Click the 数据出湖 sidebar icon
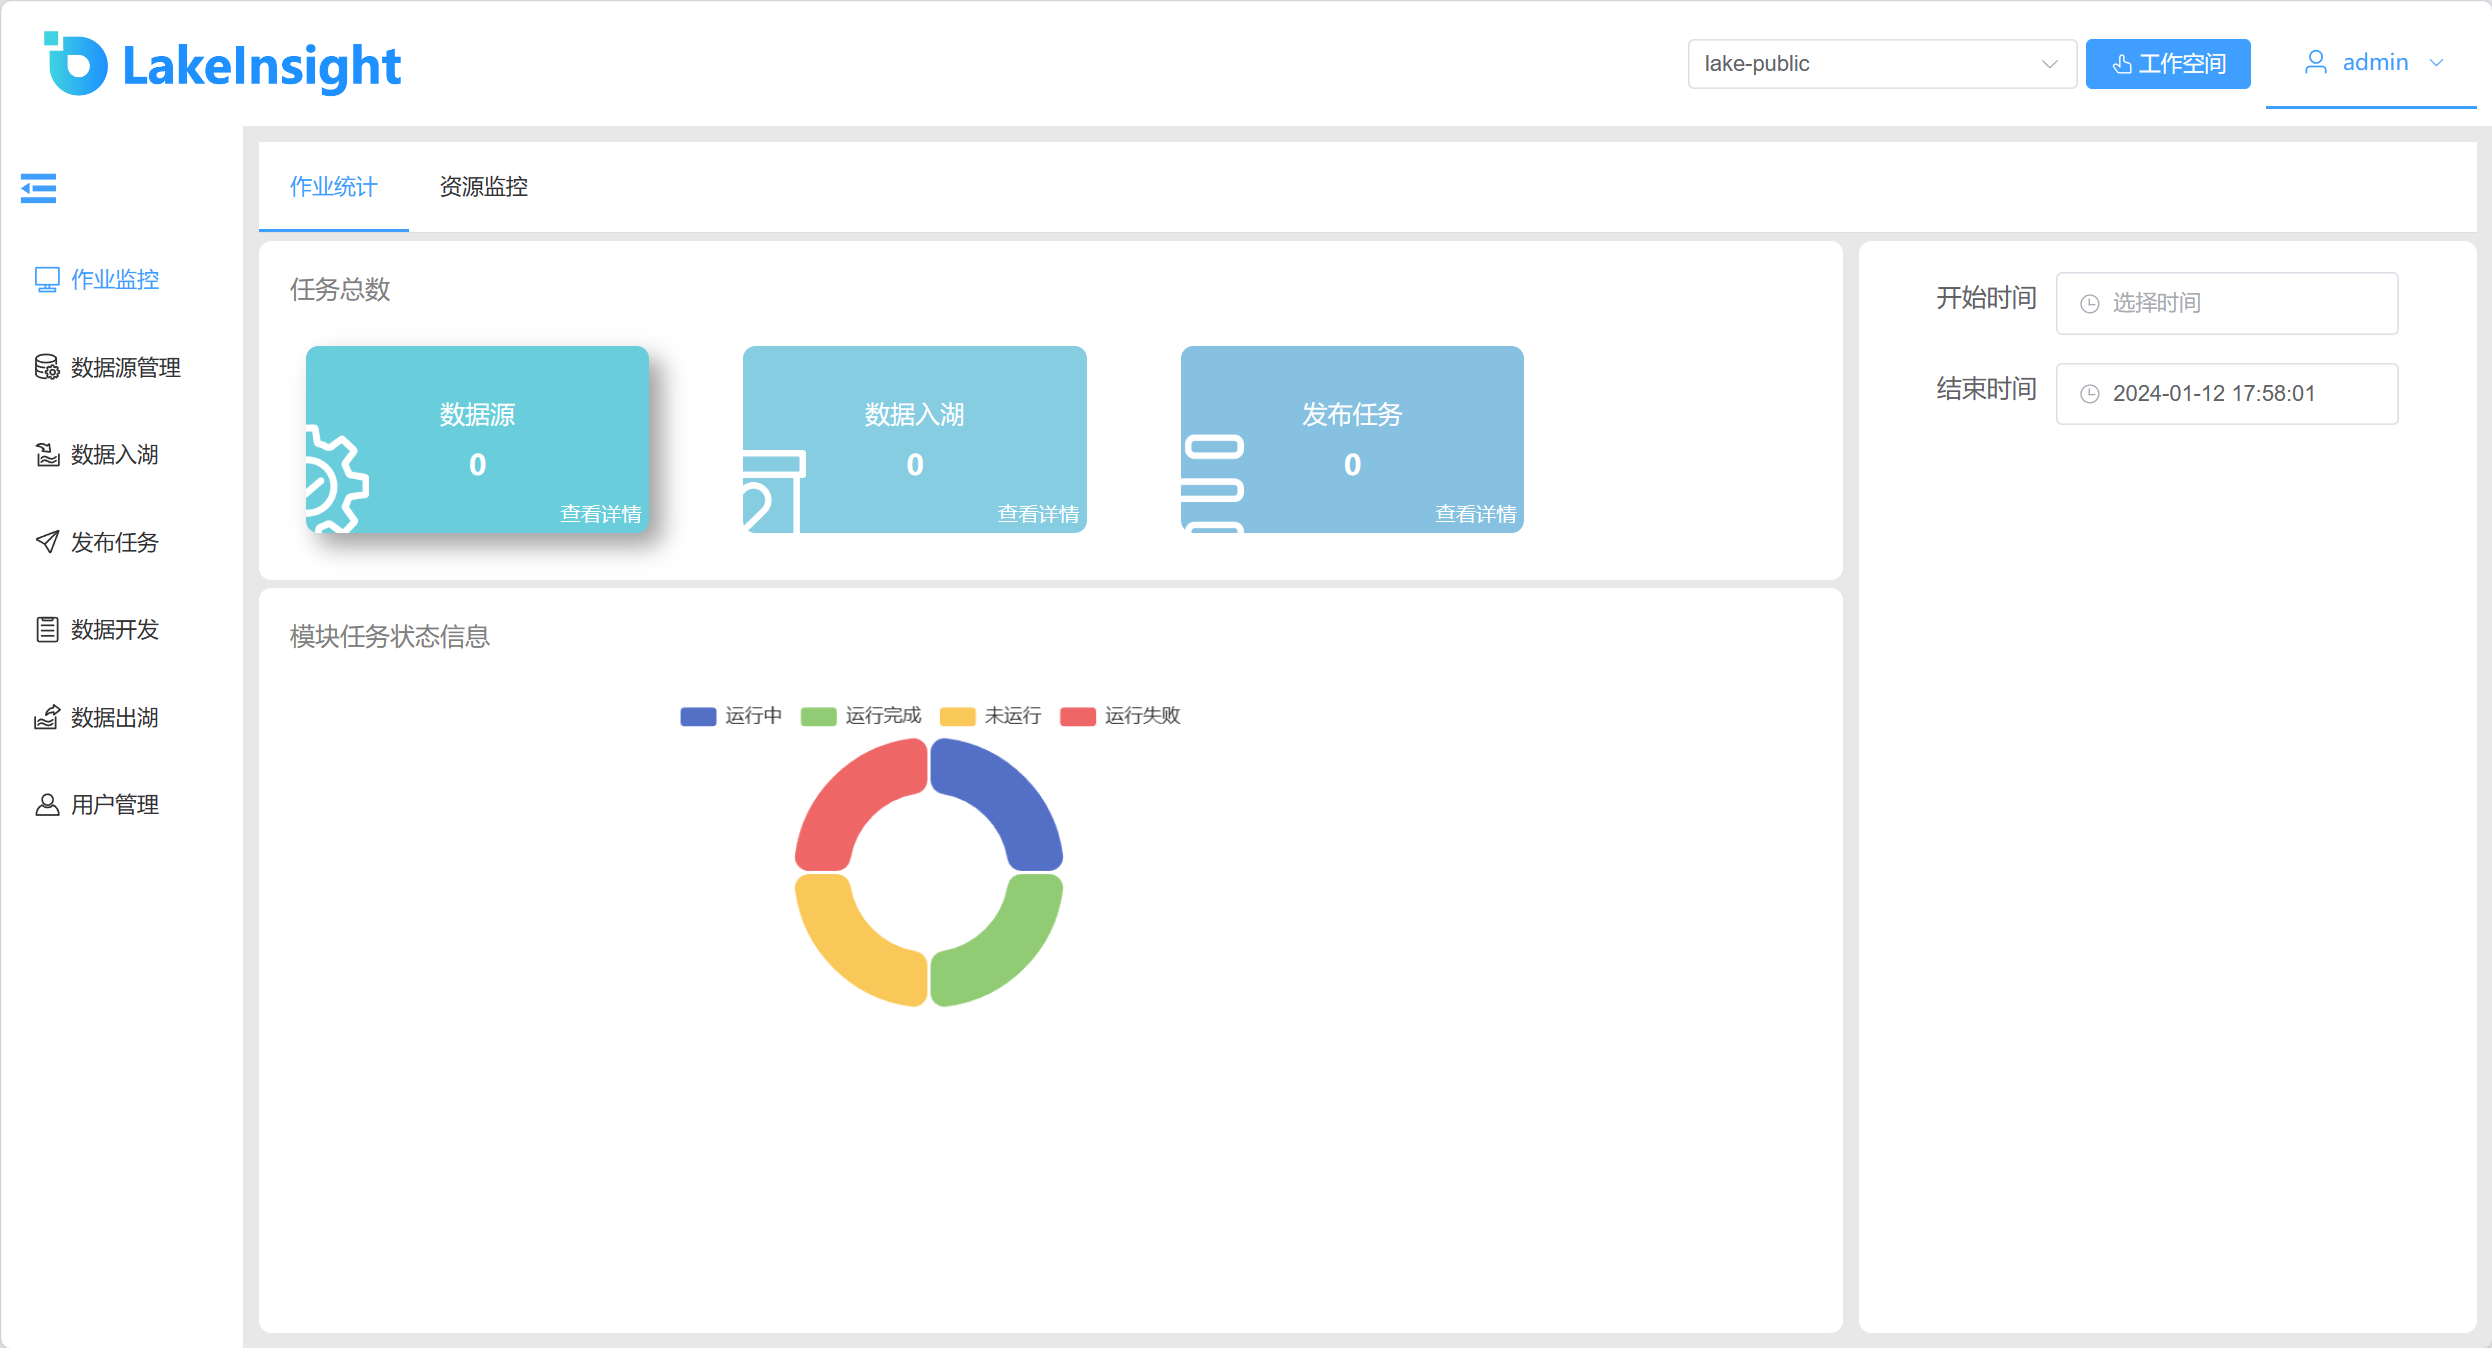This screenshot has height=1348, width=2492. 46,717
